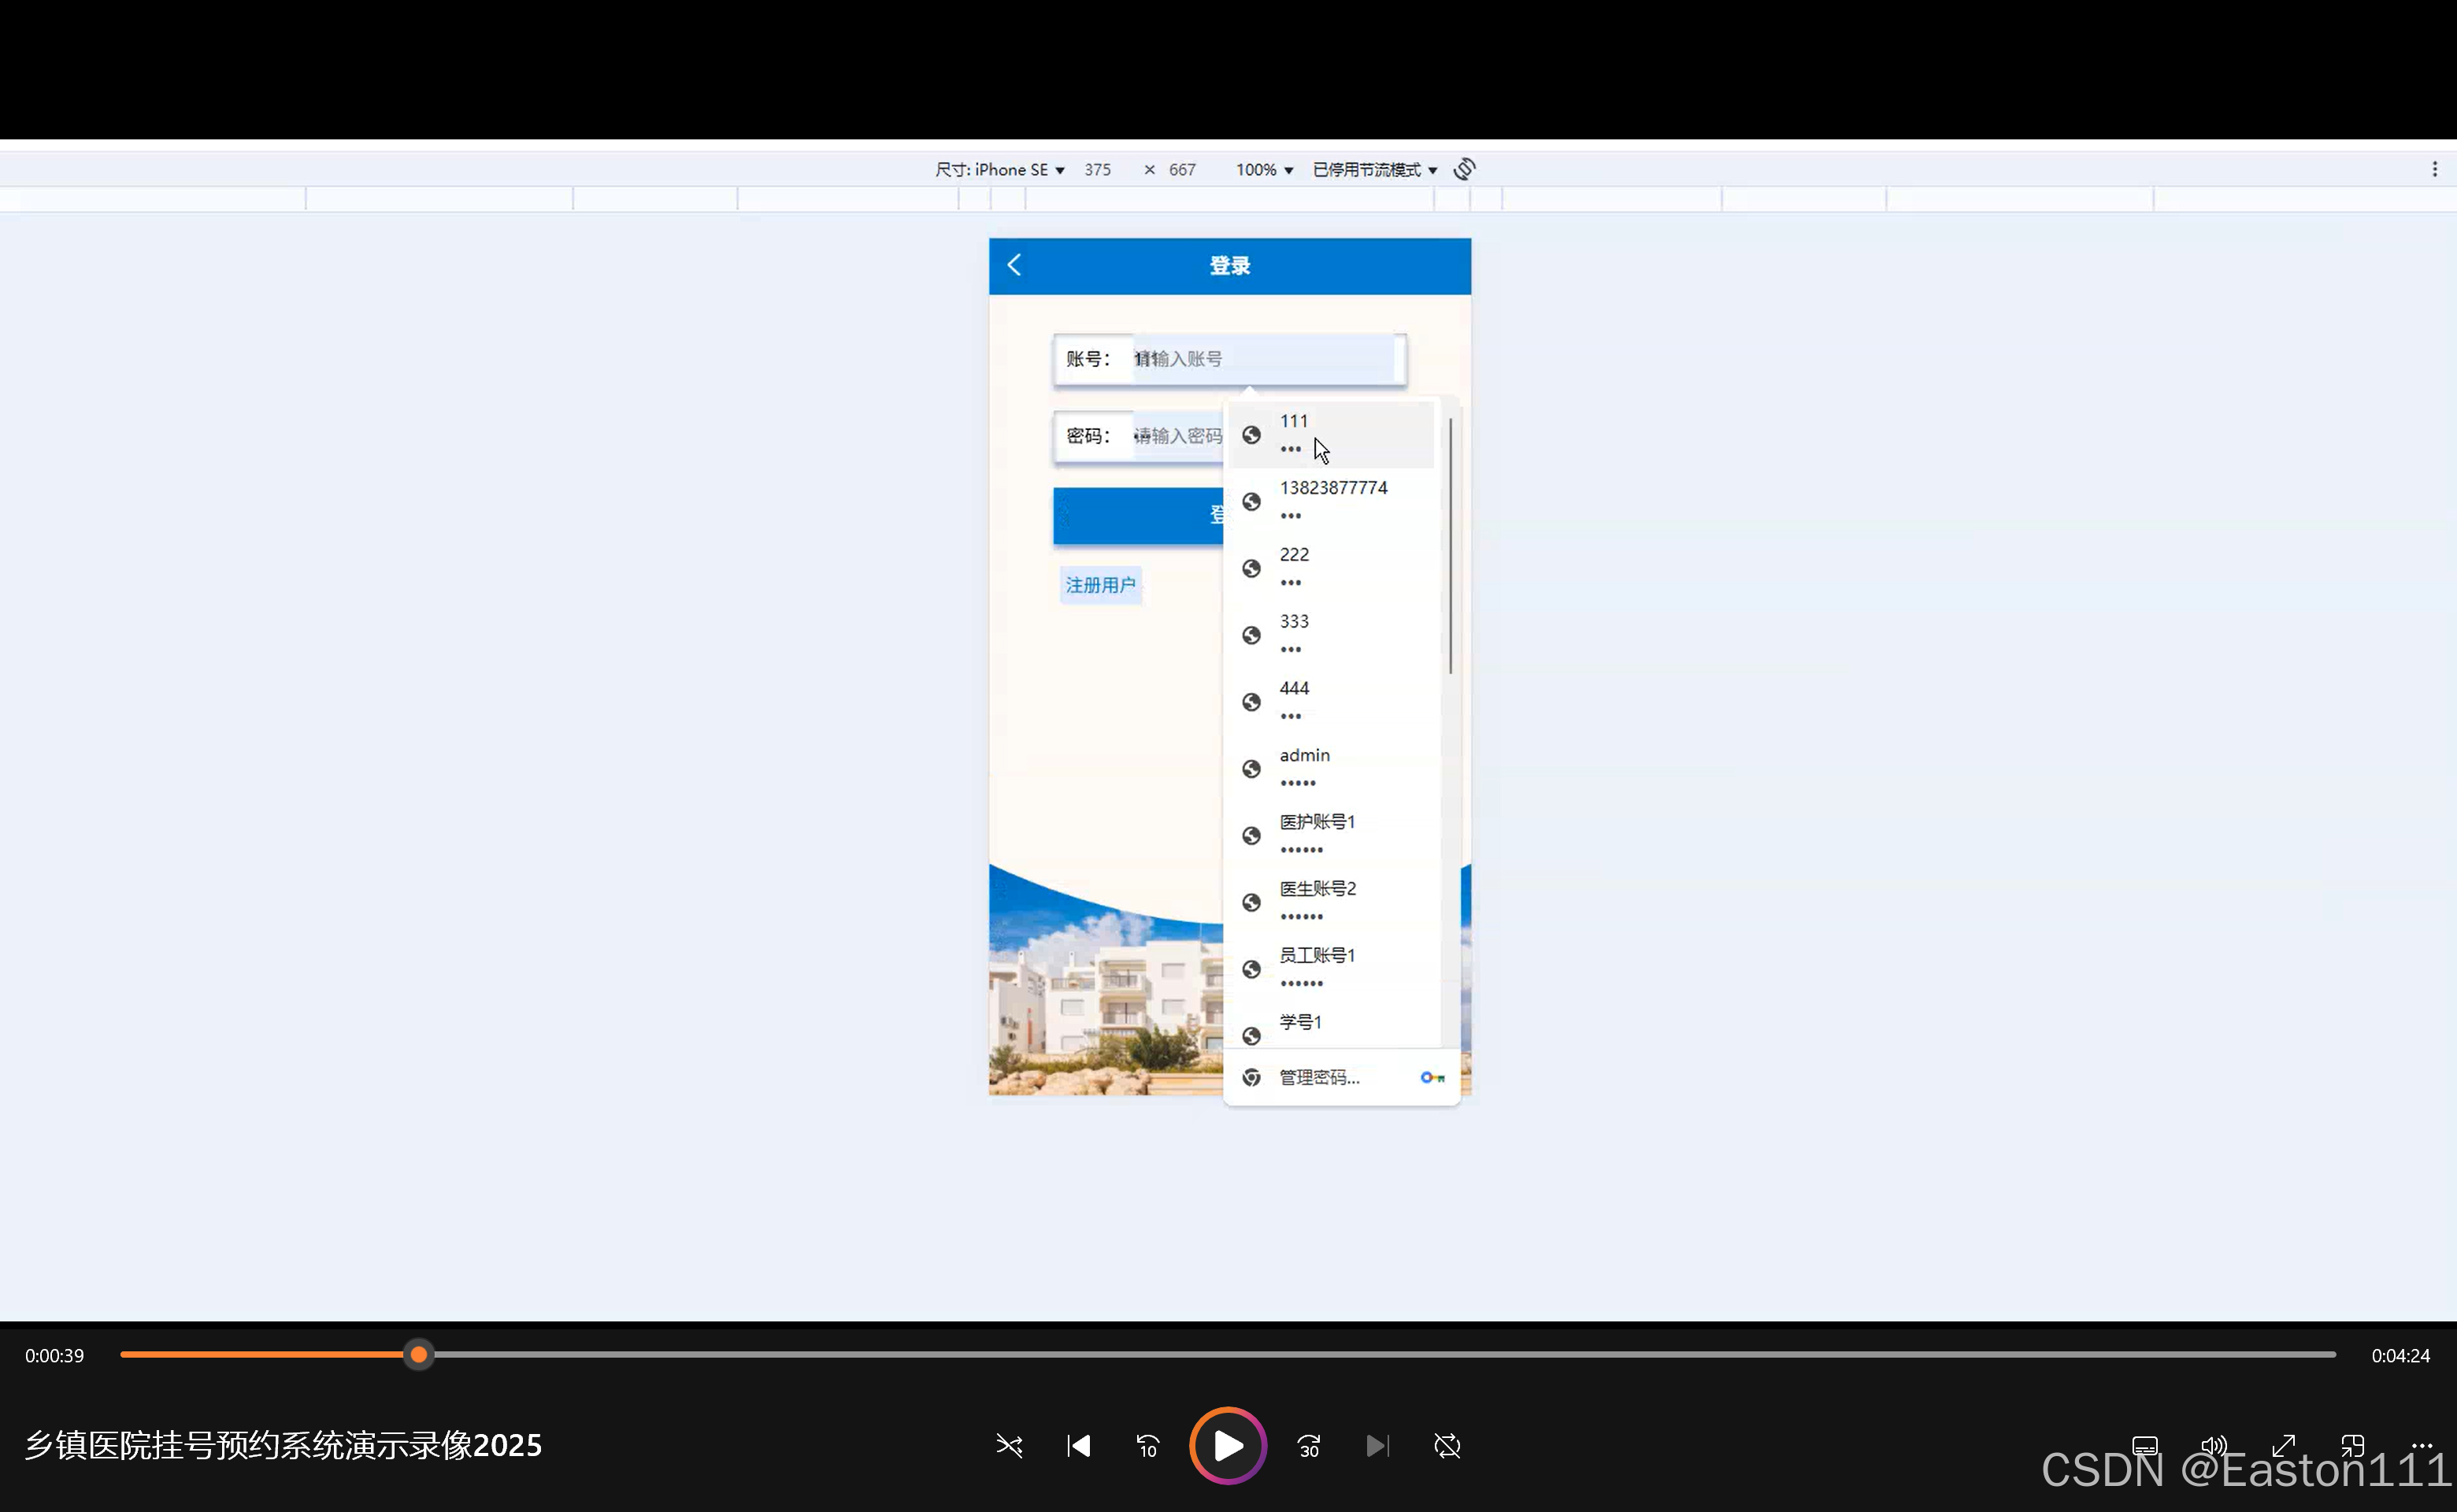Switch to mini player view
Screen dimensions: 2457x1512
[x=2352, y=1446]
